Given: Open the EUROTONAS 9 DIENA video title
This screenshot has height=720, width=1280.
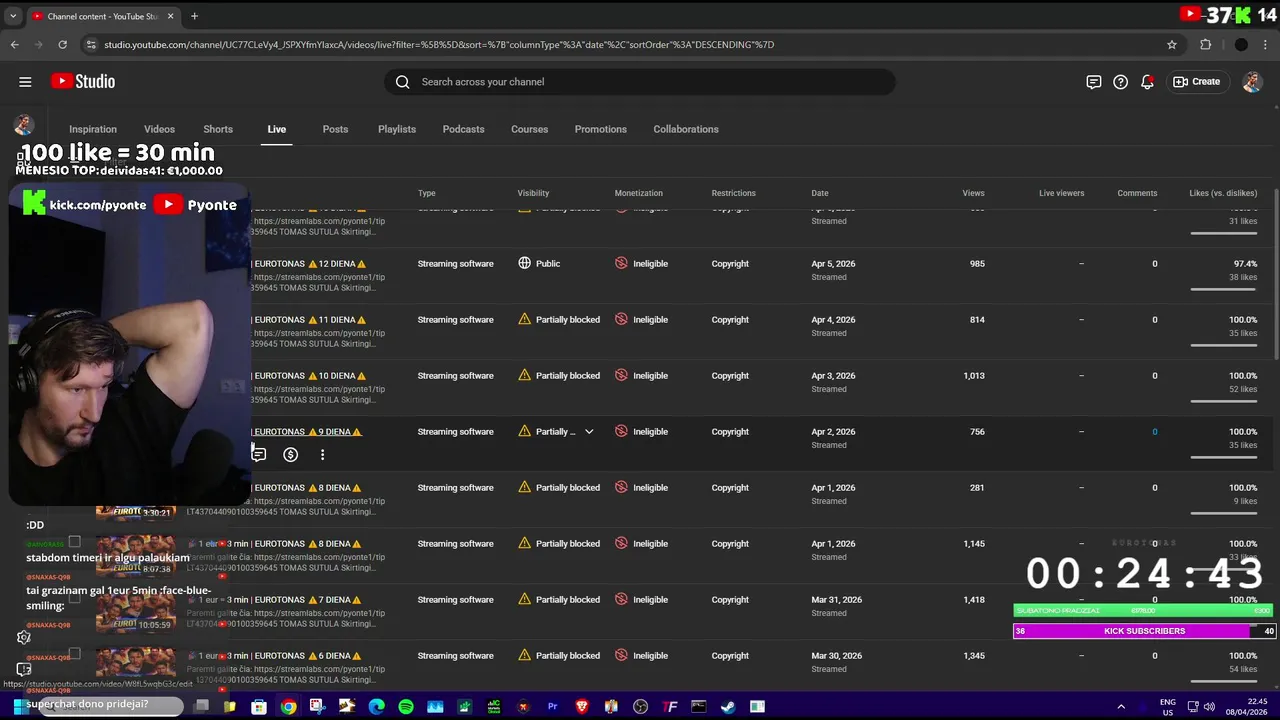Looking at the screenshot, I should pyautogui.click(x=307, y=432).
